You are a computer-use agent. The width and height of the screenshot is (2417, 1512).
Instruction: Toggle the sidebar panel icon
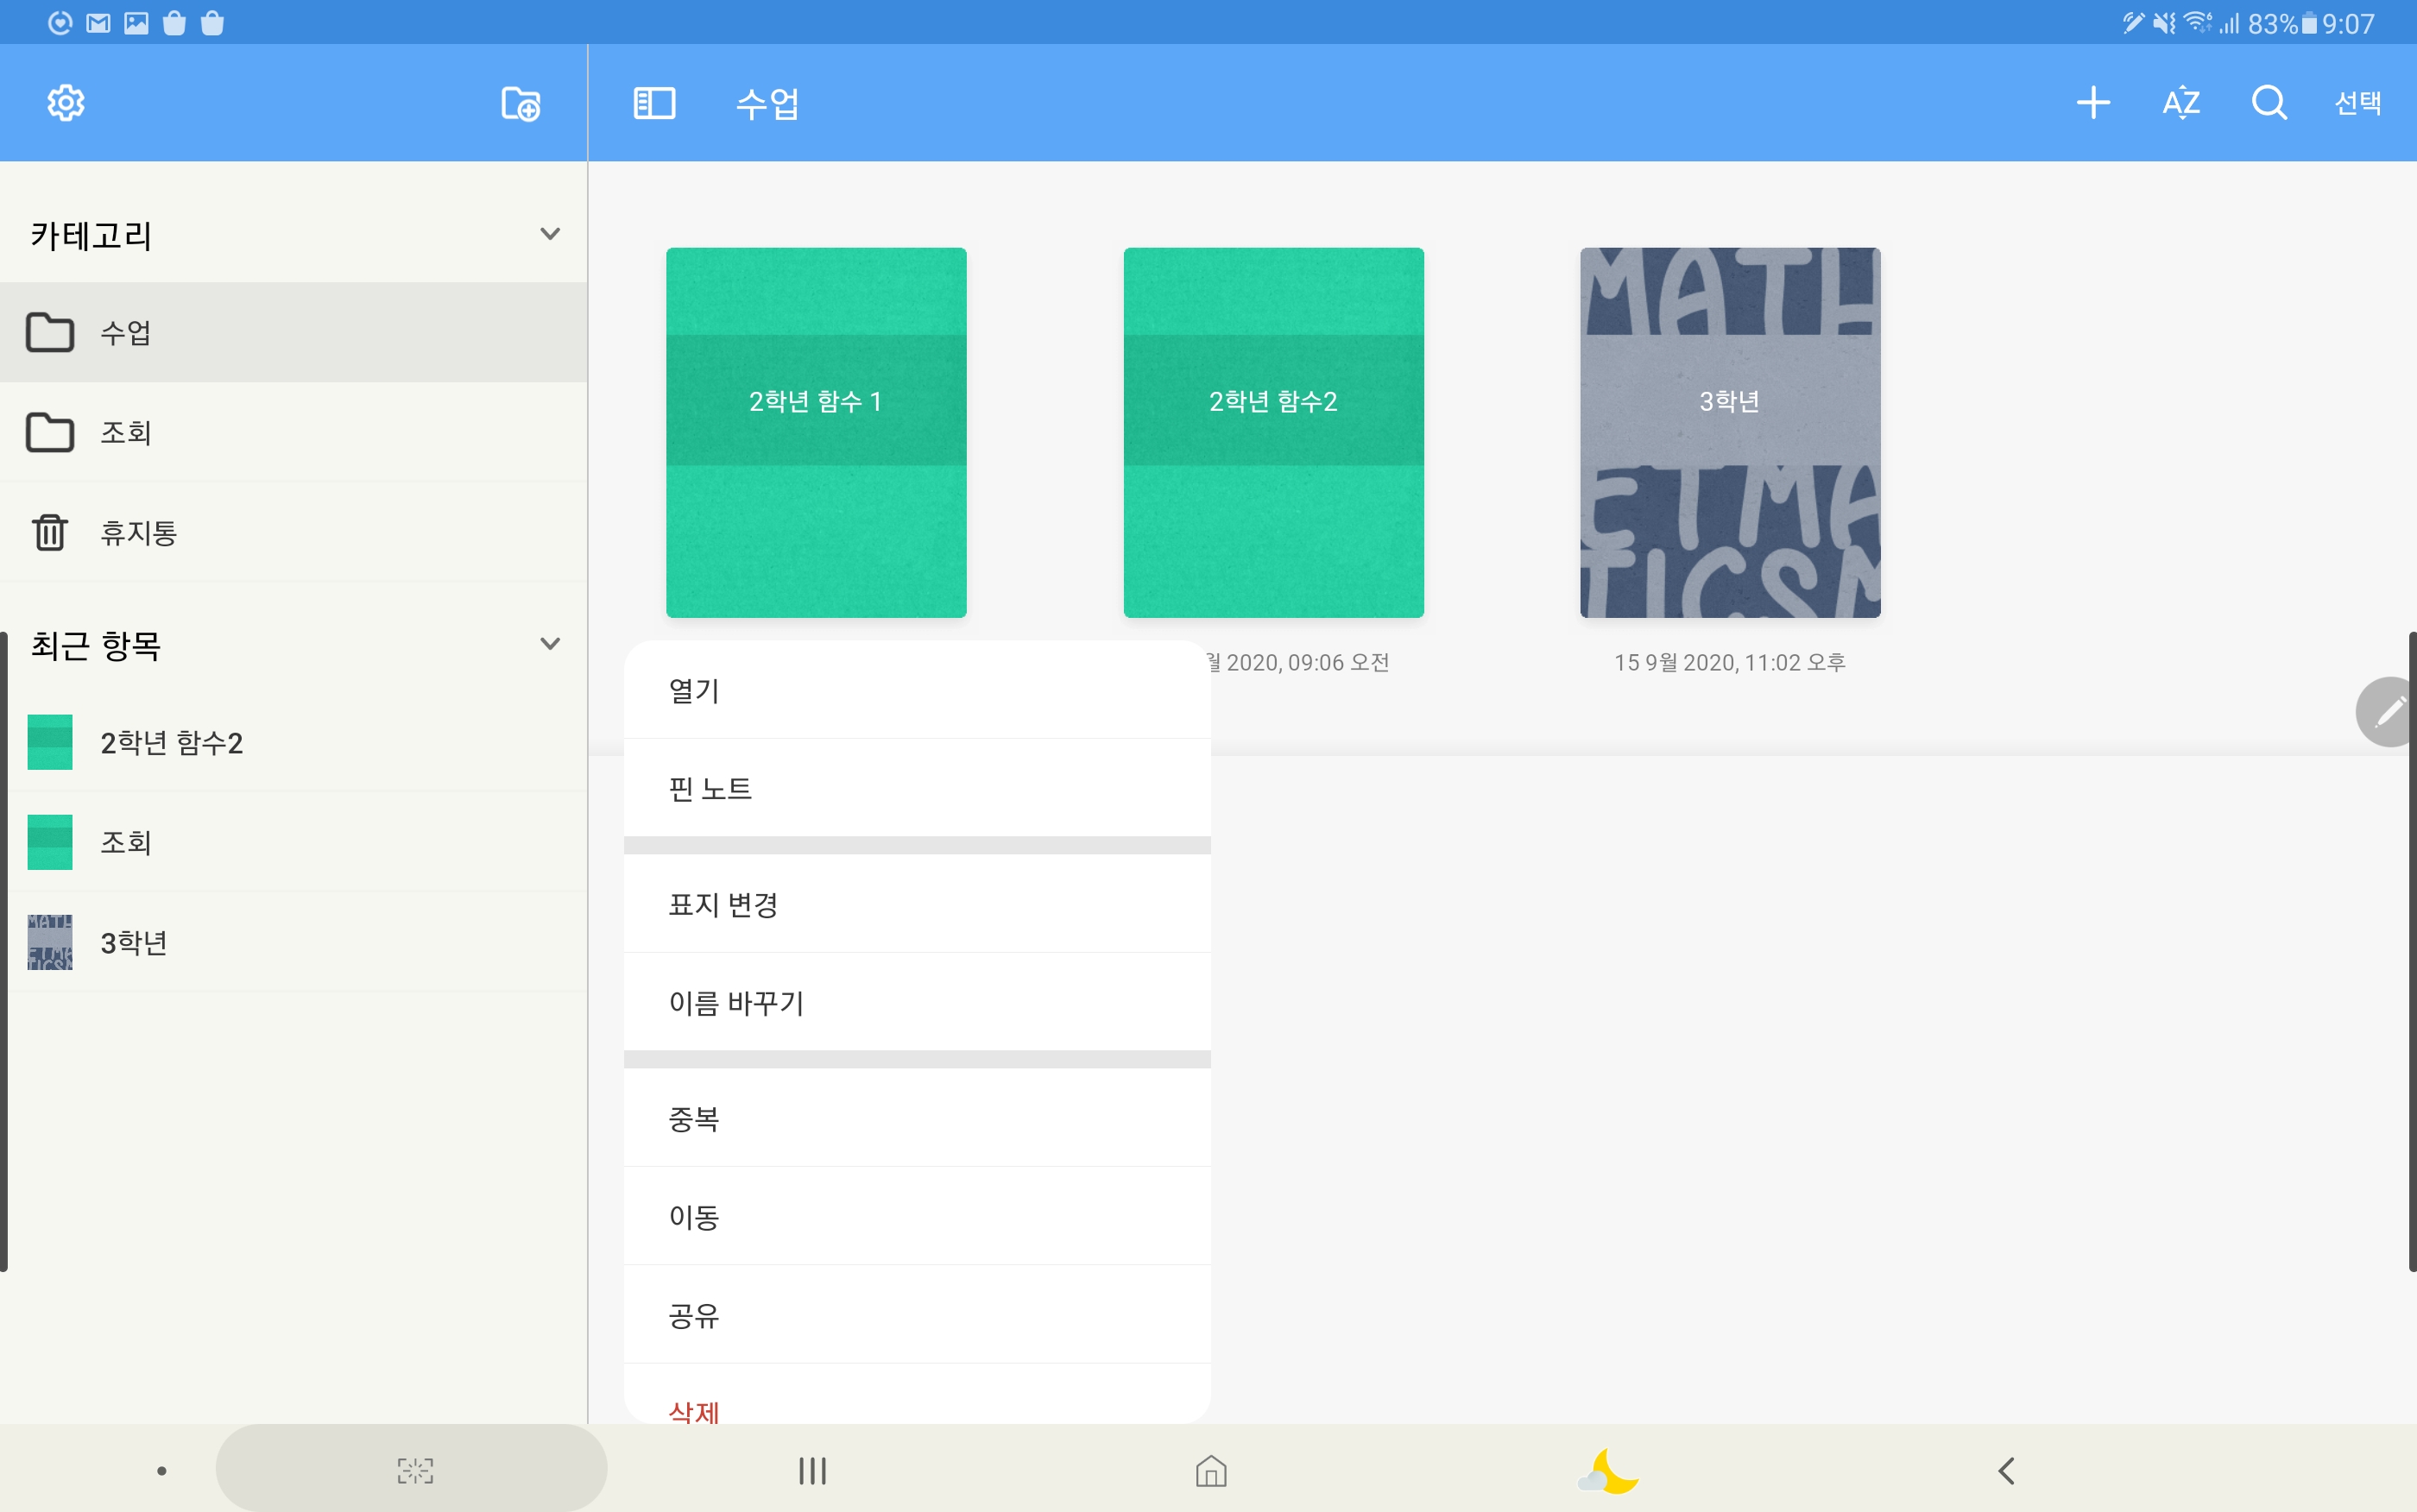tap(654, 103)
